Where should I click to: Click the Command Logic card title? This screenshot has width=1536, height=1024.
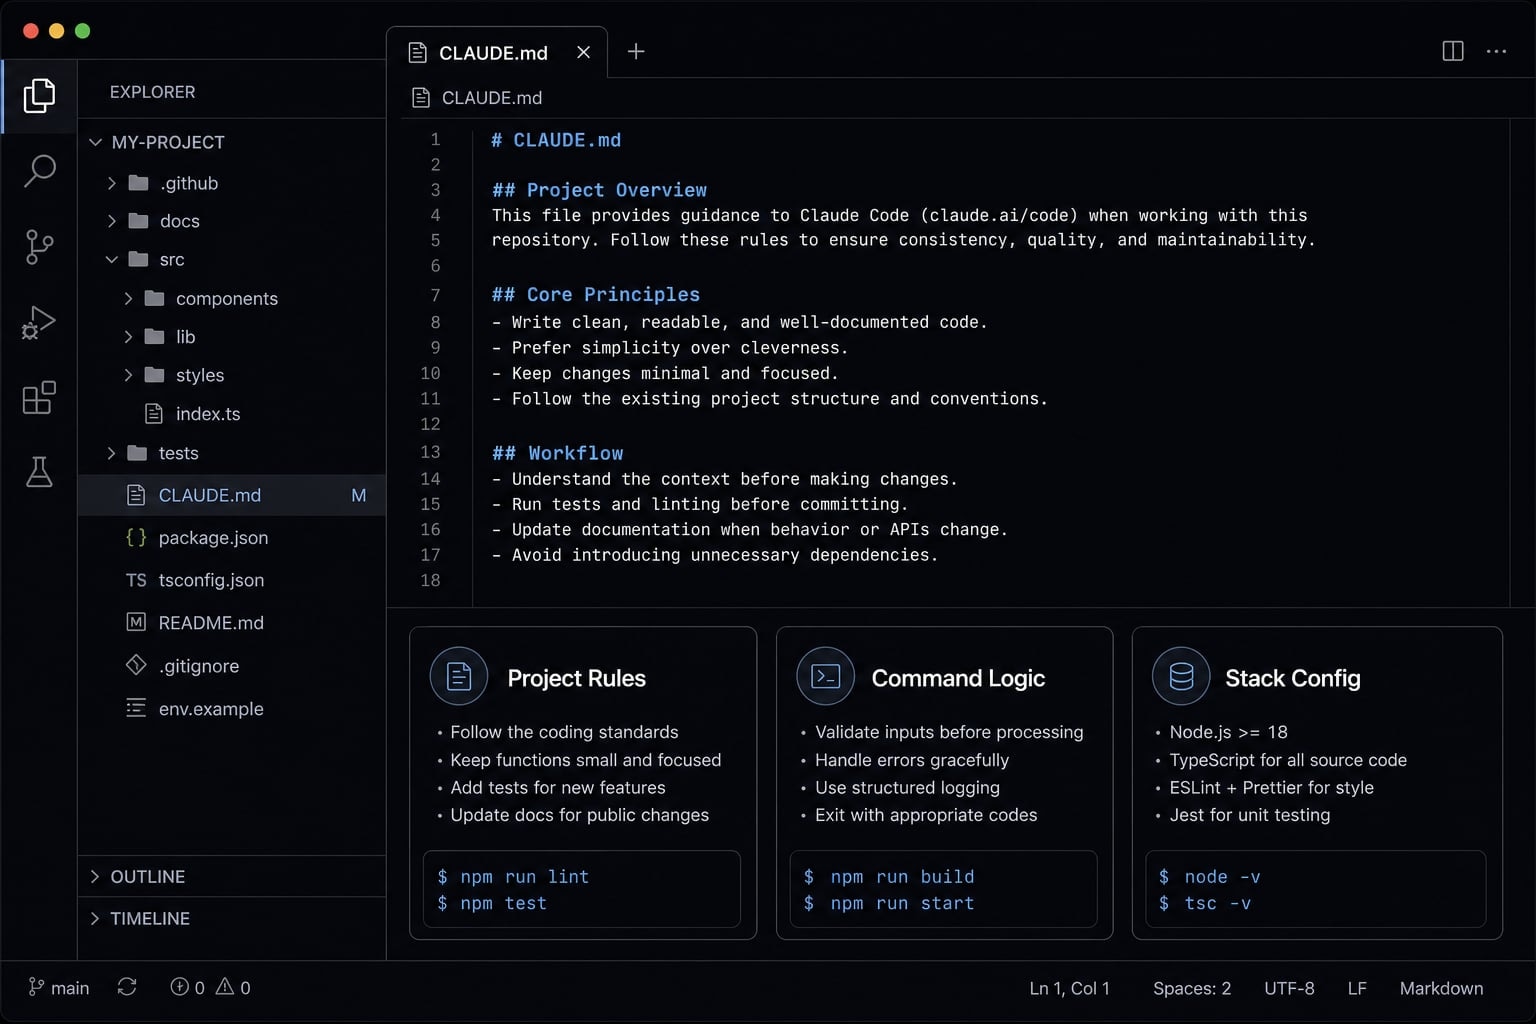(958, 678)
